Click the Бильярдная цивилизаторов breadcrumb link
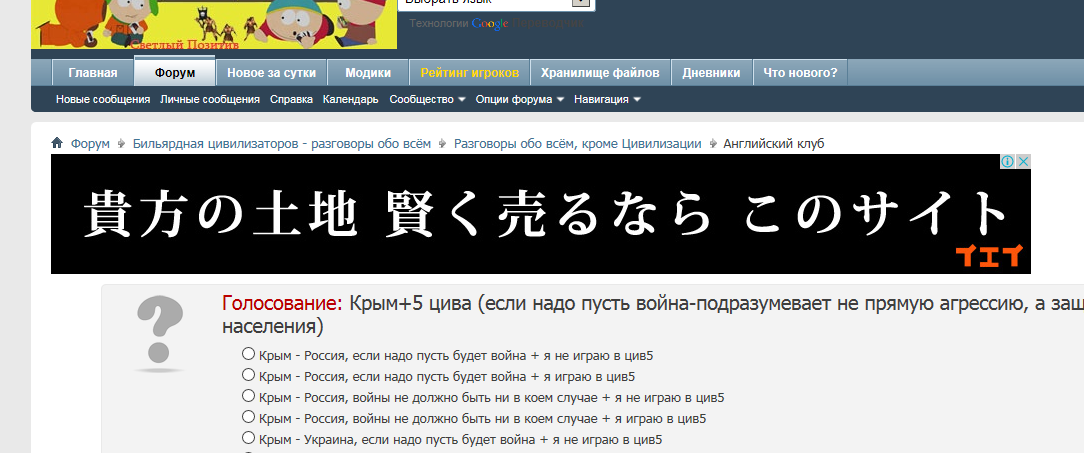Viewport: 1084px width, 453px height. [281, 144]
